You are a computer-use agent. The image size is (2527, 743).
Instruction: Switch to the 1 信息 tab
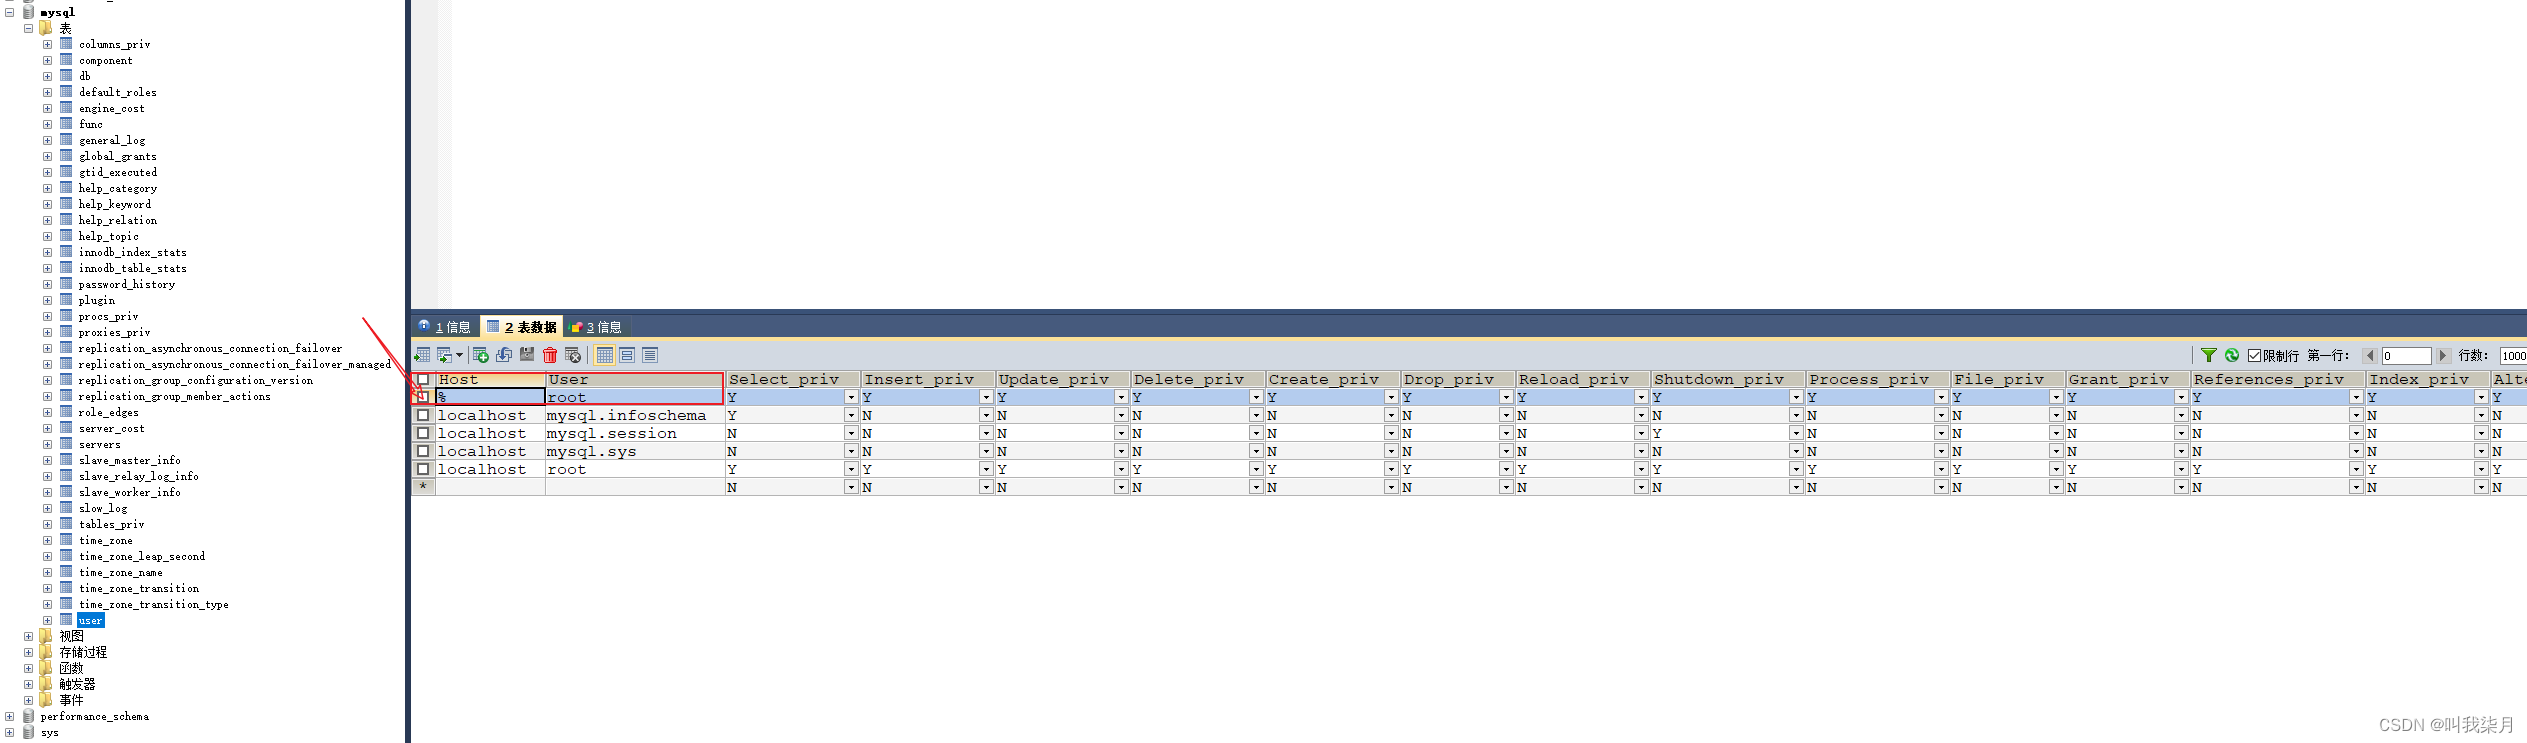[445, 327]
